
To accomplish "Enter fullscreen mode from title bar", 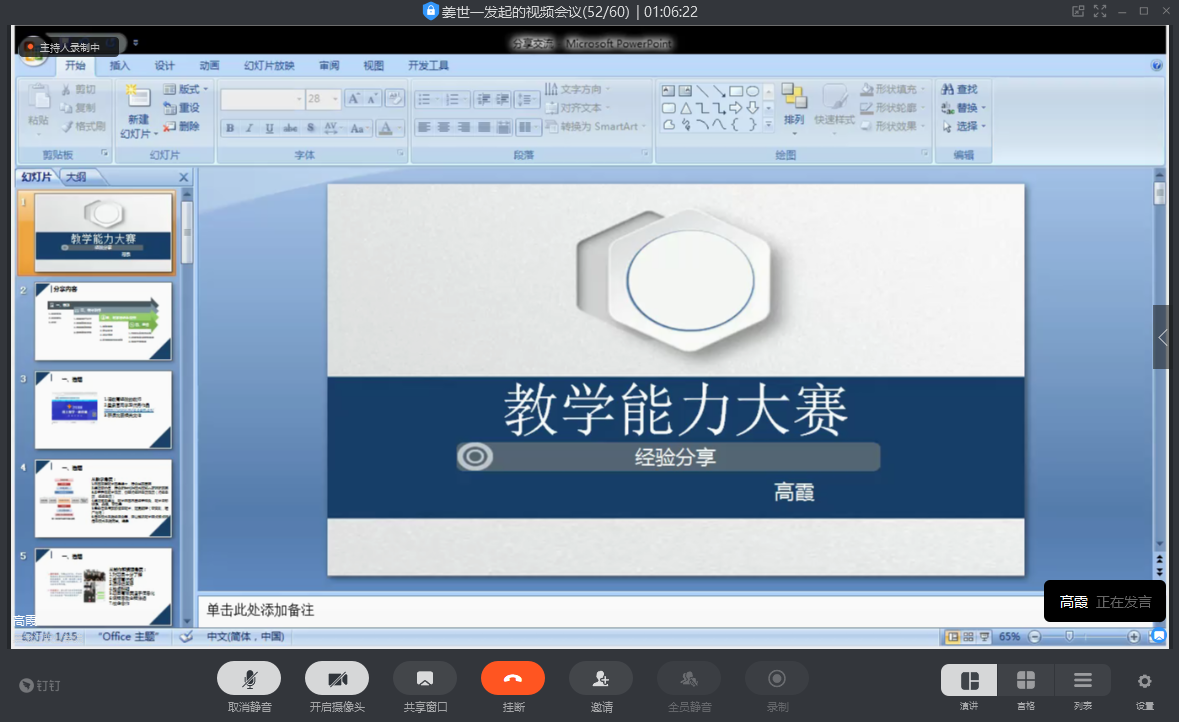I will pos(1100,12).
